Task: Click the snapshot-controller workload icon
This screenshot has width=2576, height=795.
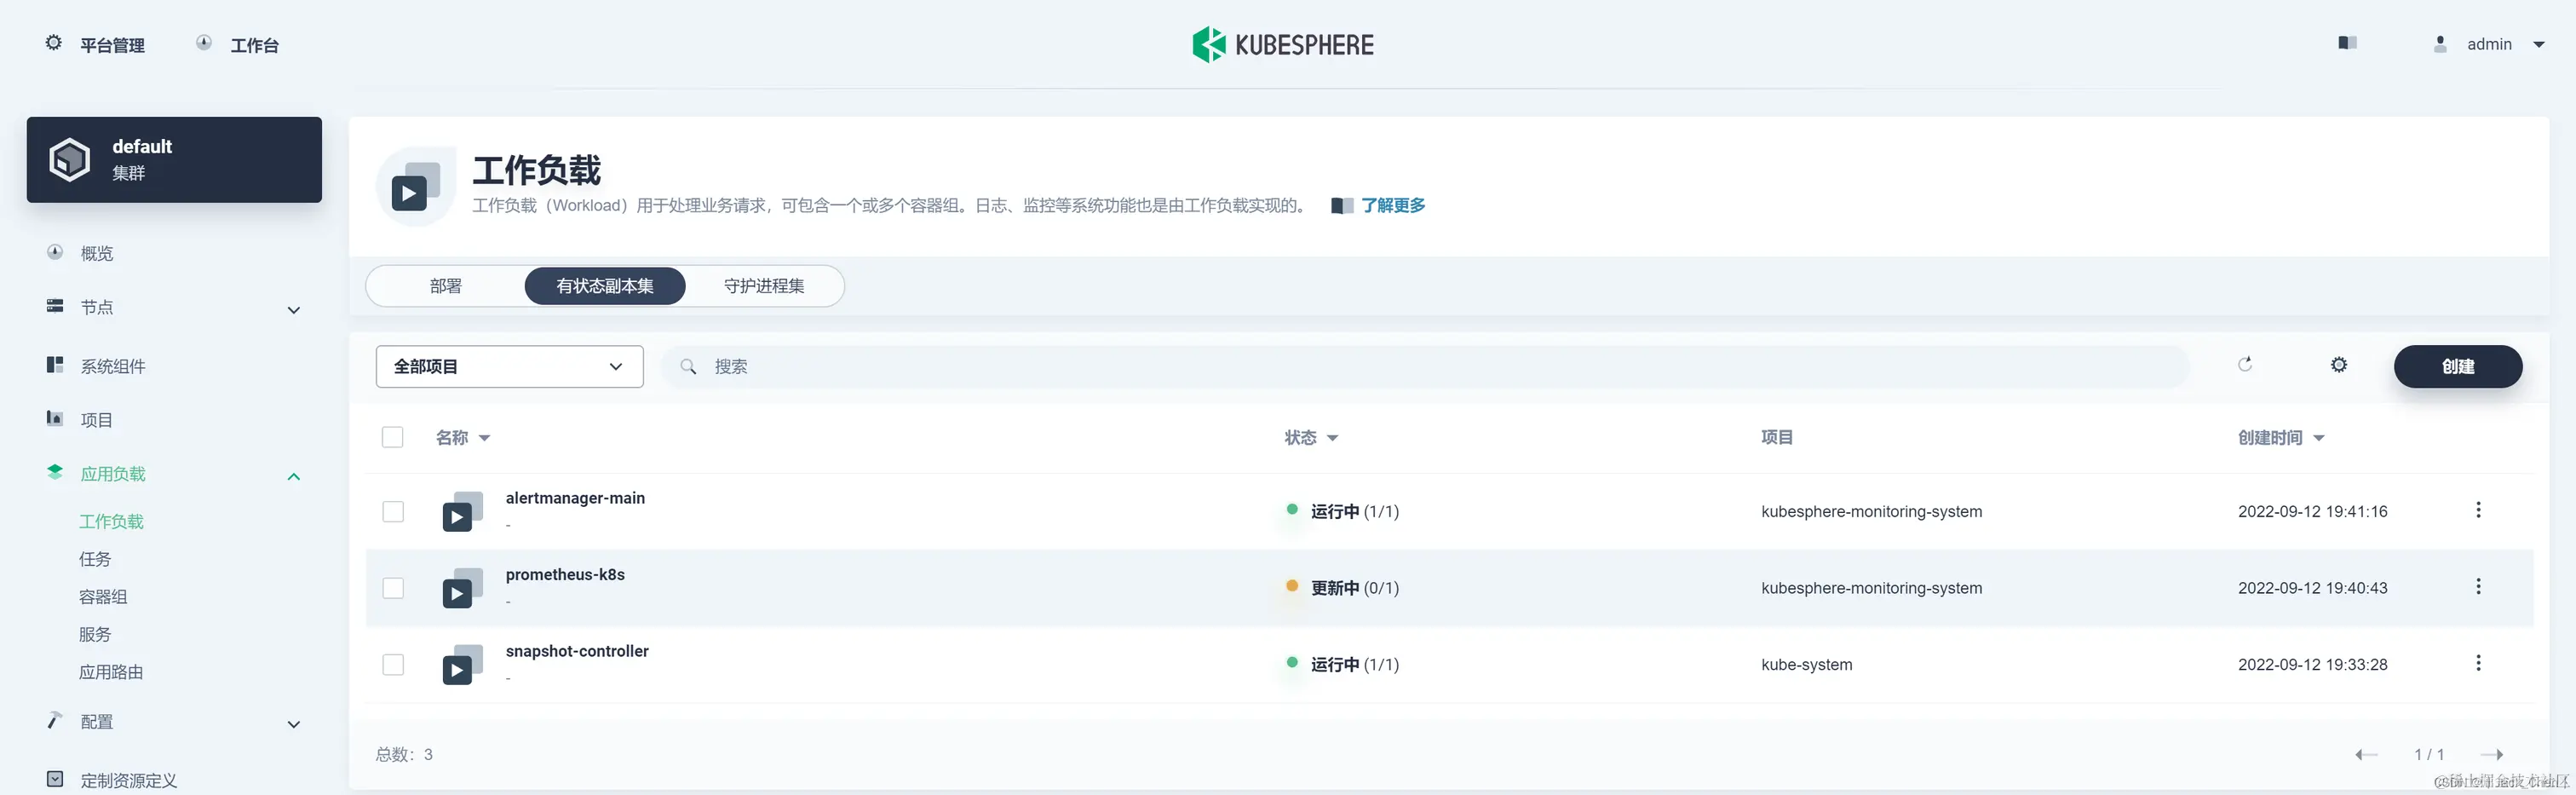Action: tap(462, 665)
